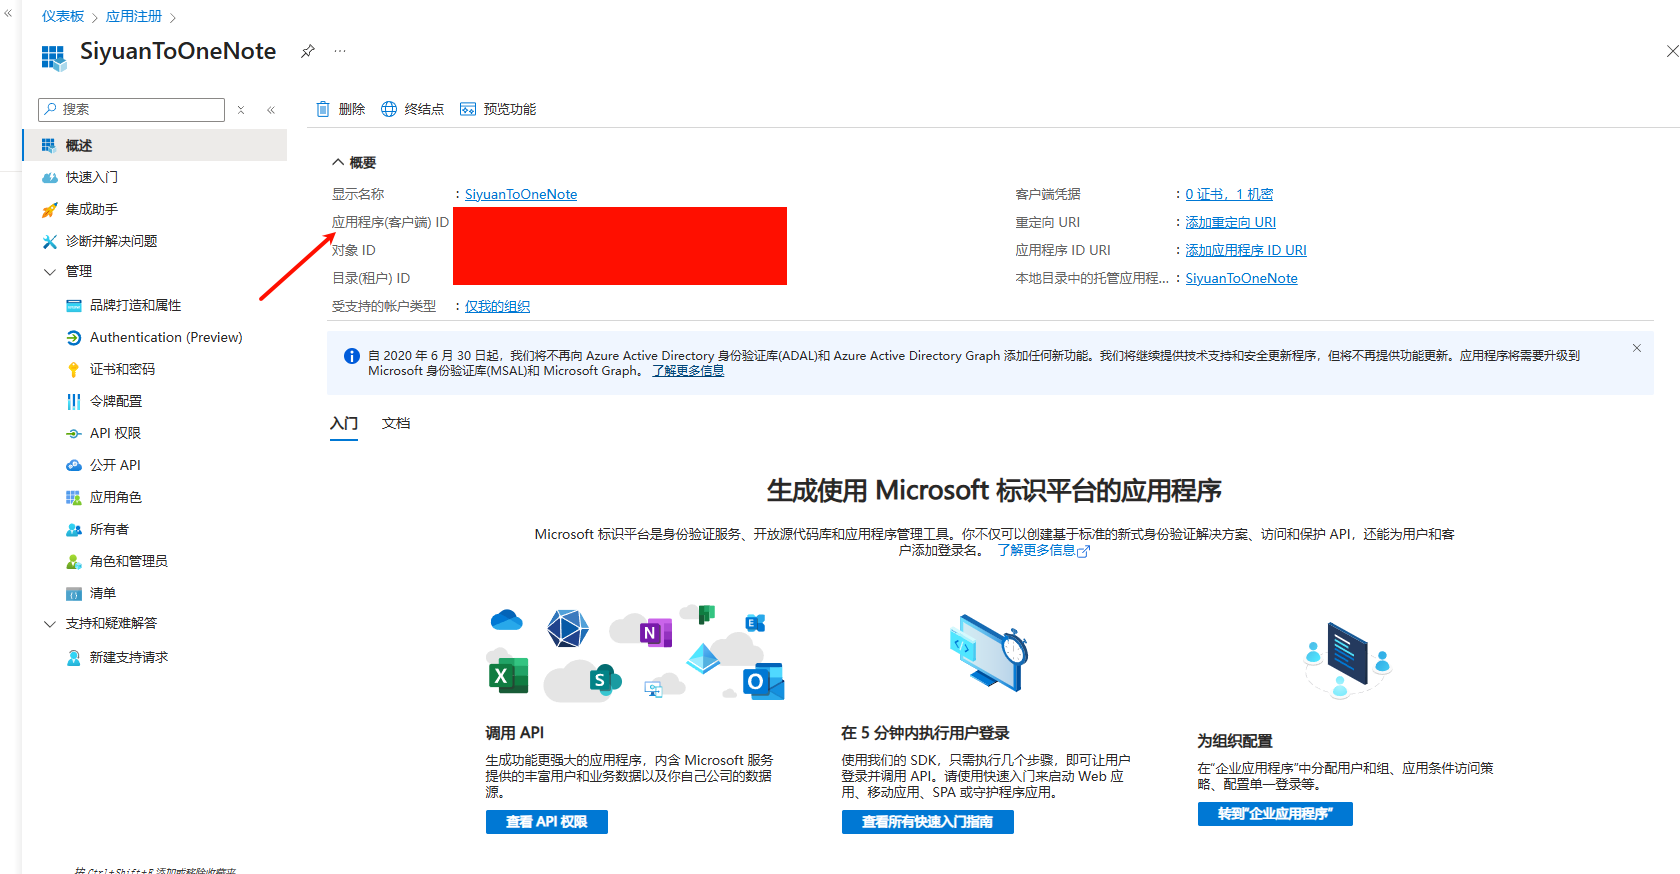The height and width of the screenshot is (874, 1680).
Task: Collapse the left menu with double chevron
Action: [271, 110]
